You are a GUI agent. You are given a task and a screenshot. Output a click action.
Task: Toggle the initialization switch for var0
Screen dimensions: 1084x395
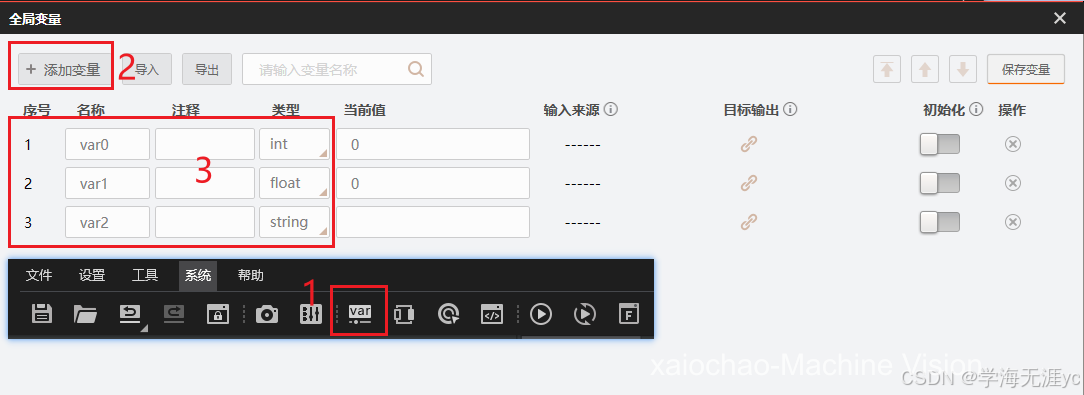coord(940,144)
